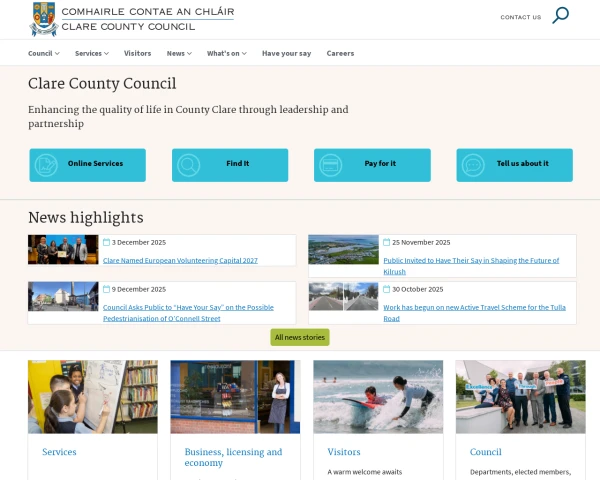Viewport: 600px width, 480px height.
Task: Click the Find it button
Action: tap(230, 165)
